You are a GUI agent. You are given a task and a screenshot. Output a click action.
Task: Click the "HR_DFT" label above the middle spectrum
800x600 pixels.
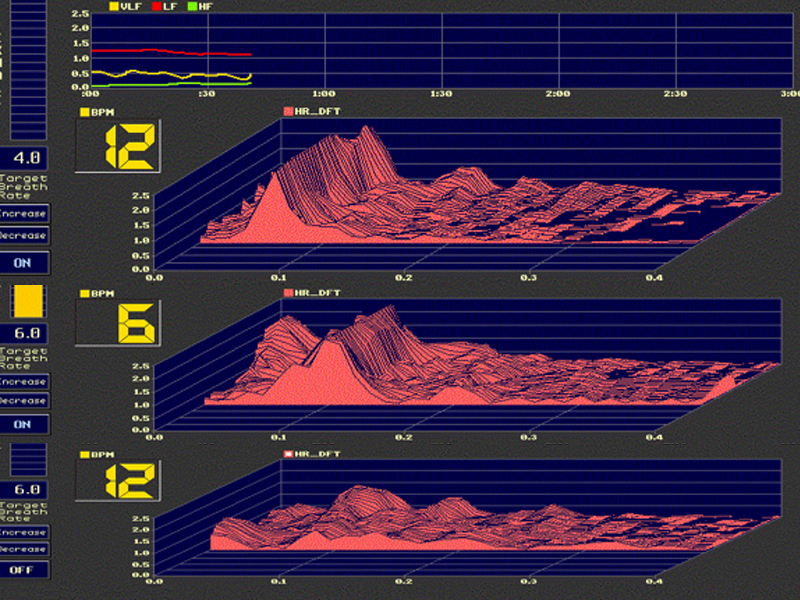(317, 293)
